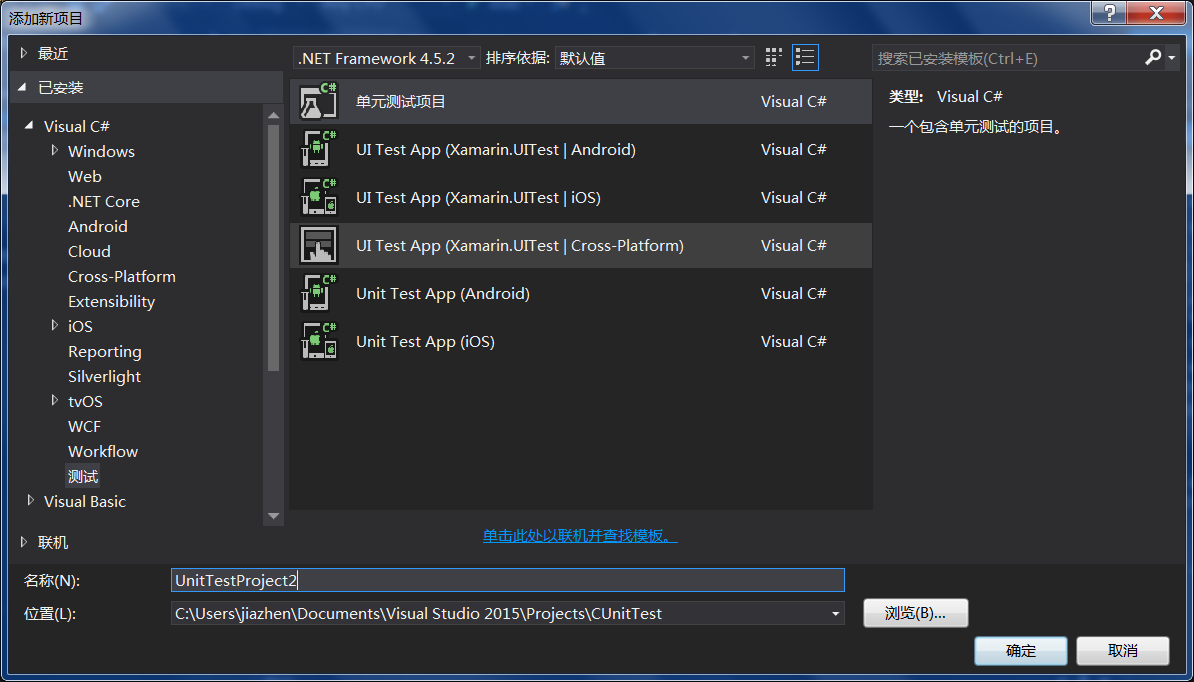The height and width of the screenshot is (682, 1194).
Task: Select the 测试 category
Action: pyautogui.click(x=83, y=477)
